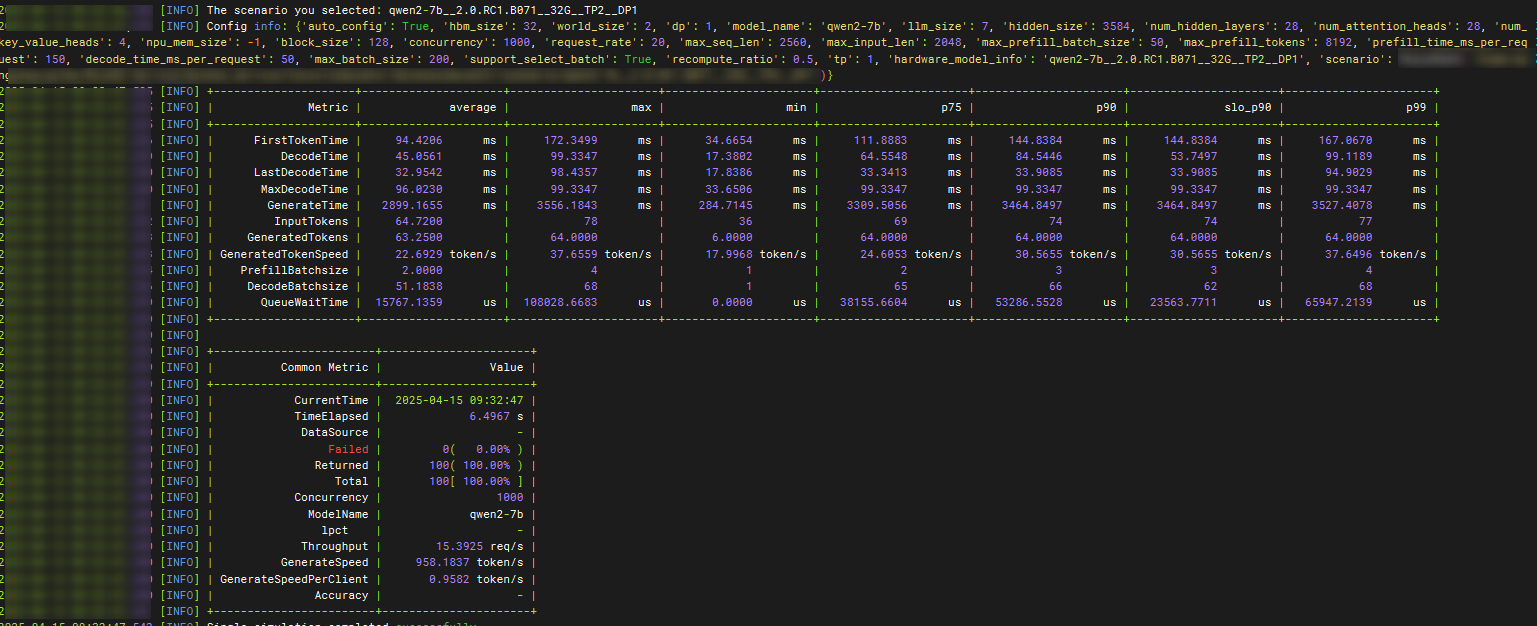
Task: Select DecodeTime average value 45.0561
Action: (419, 156)
